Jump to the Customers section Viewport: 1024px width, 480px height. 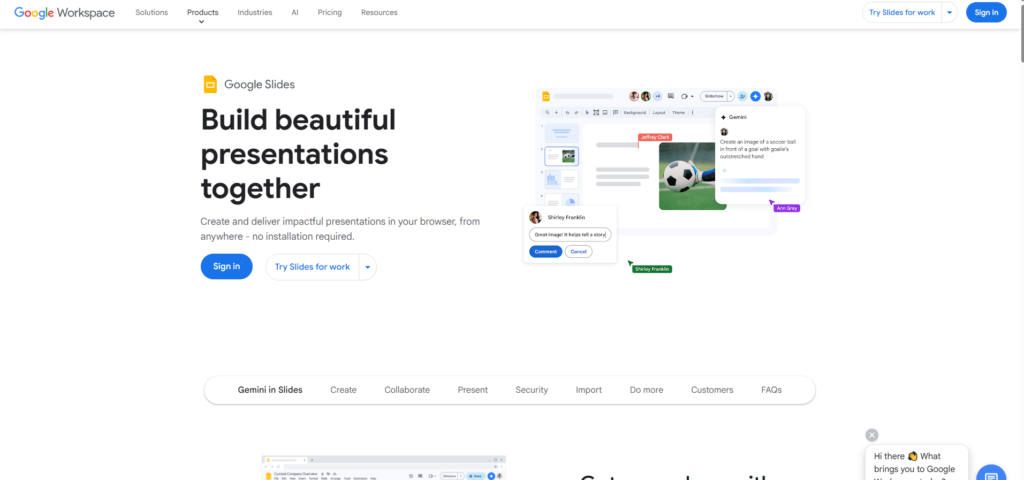coord(712,390)
